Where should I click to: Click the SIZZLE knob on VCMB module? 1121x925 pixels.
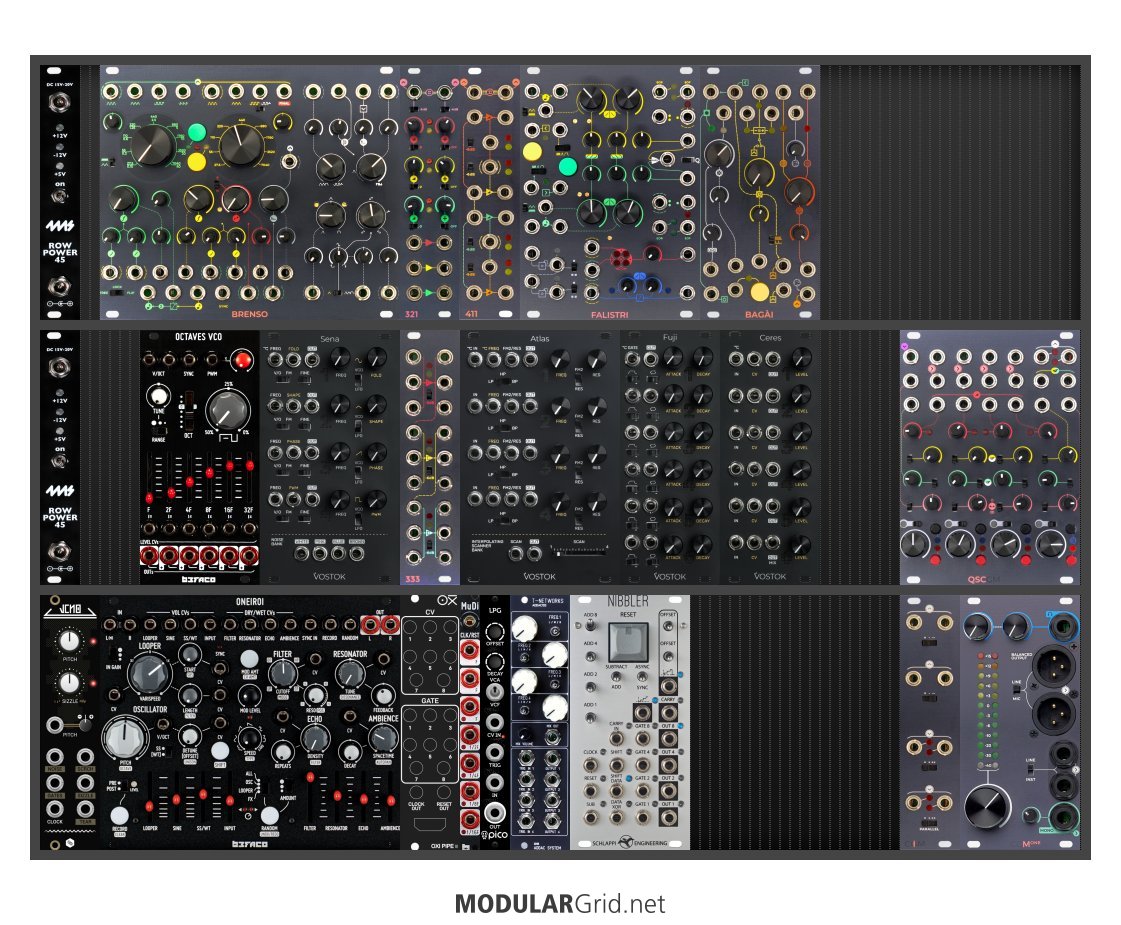[69, 683]
